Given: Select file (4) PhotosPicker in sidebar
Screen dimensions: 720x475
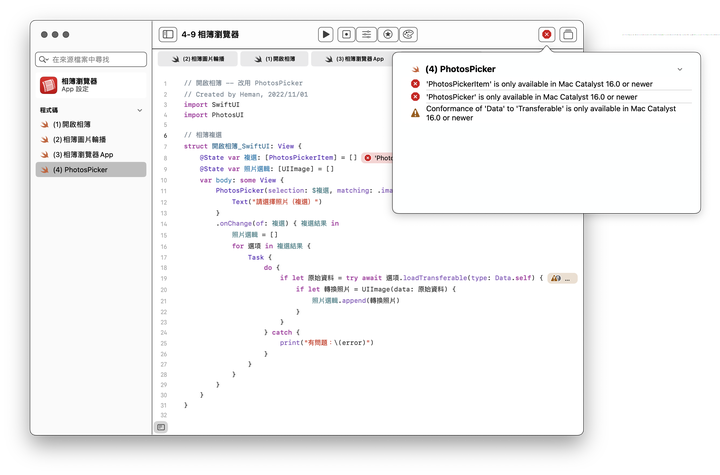Looking at the screenshot, I should tap(91, 170).
